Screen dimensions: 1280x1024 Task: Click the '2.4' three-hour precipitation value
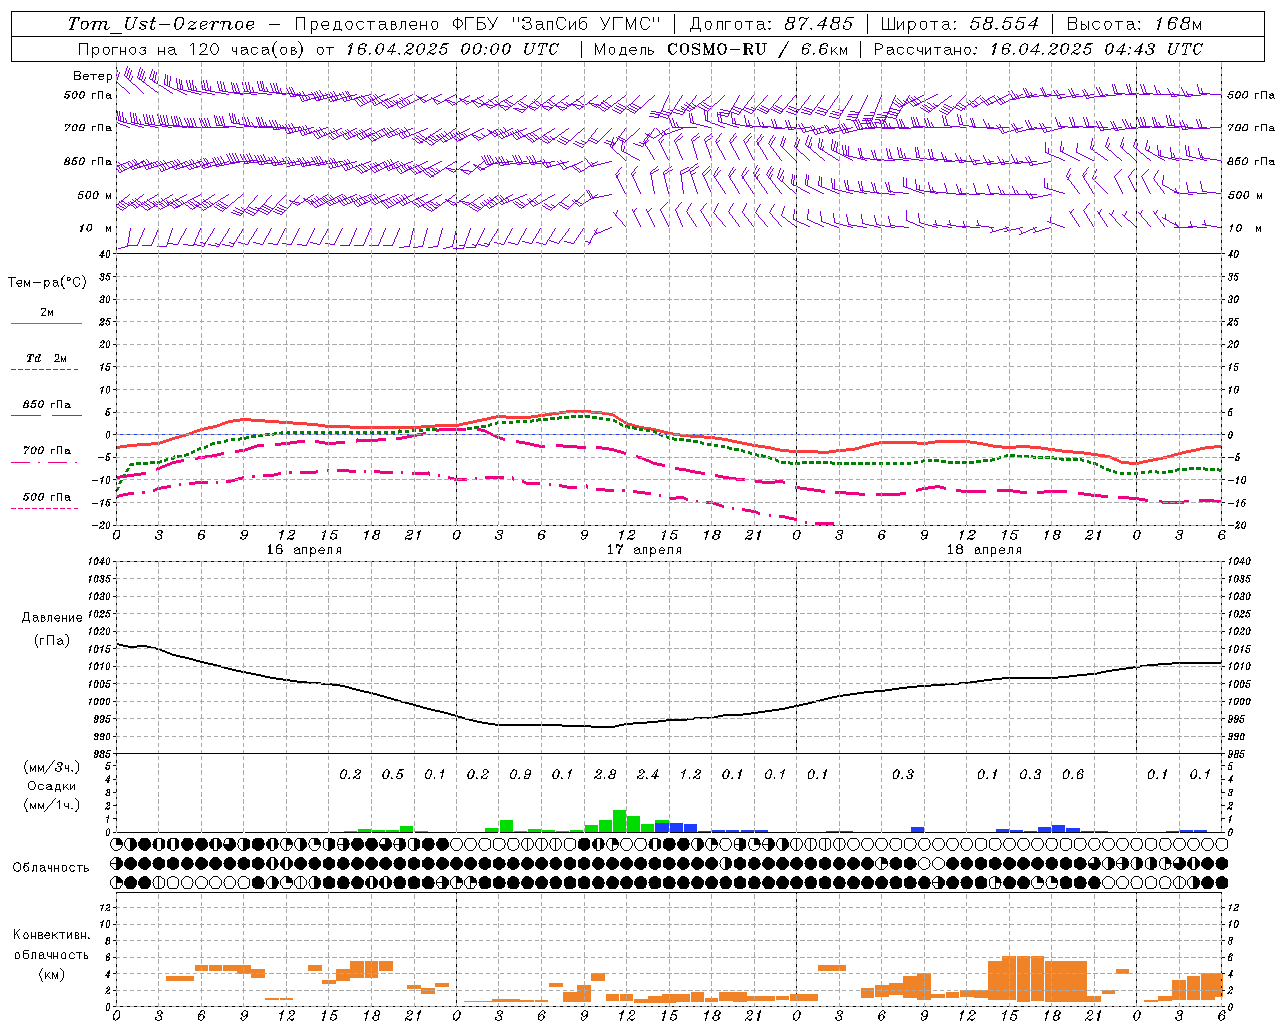coord(648,774)
